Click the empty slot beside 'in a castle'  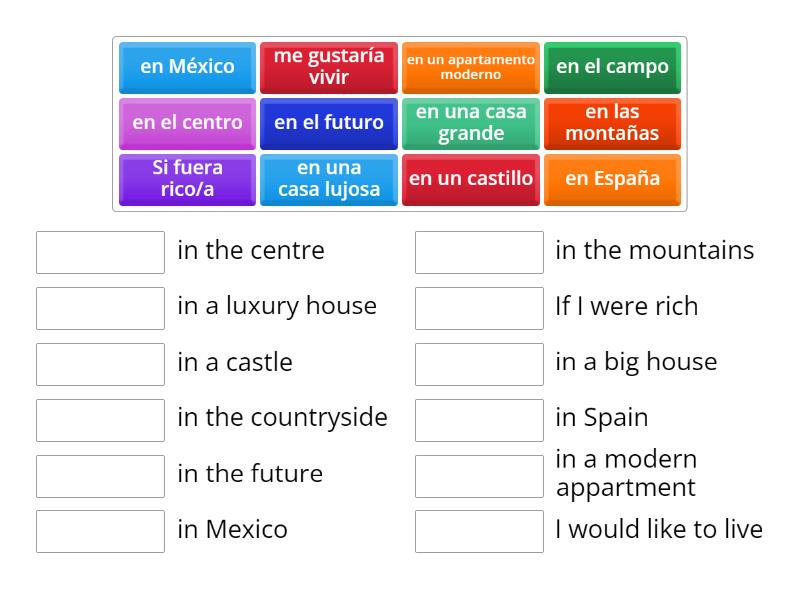tap(100, 364)
